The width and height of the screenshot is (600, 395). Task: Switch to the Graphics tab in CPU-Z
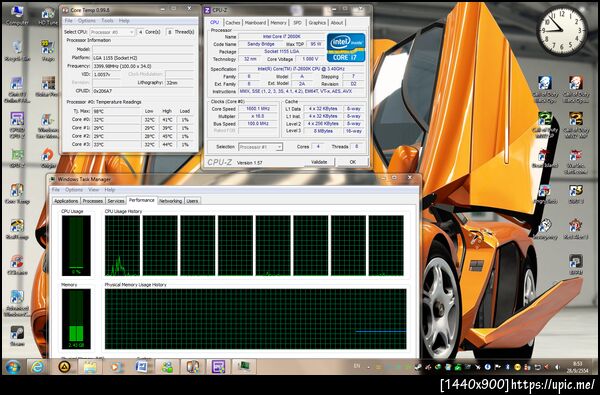coord(317,23)
